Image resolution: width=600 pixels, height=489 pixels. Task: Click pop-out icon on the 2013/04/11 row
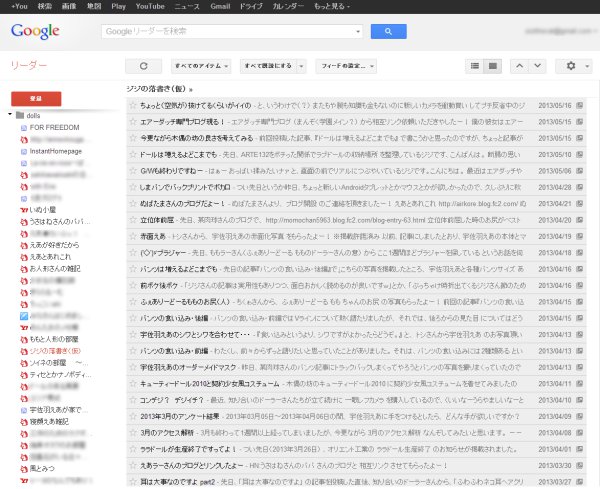(579, 384)
